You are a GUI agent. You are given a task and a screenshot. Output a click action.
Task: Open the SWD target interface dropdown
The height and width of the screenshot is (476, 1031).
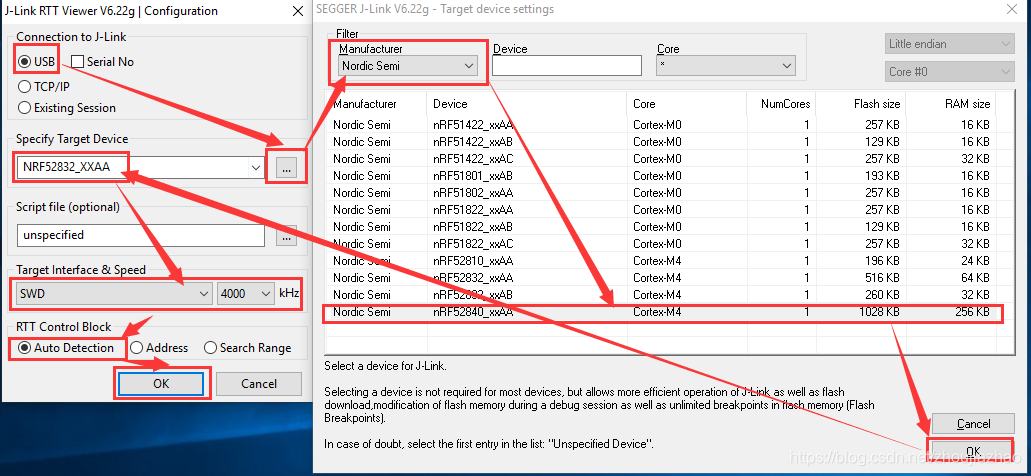112,294
